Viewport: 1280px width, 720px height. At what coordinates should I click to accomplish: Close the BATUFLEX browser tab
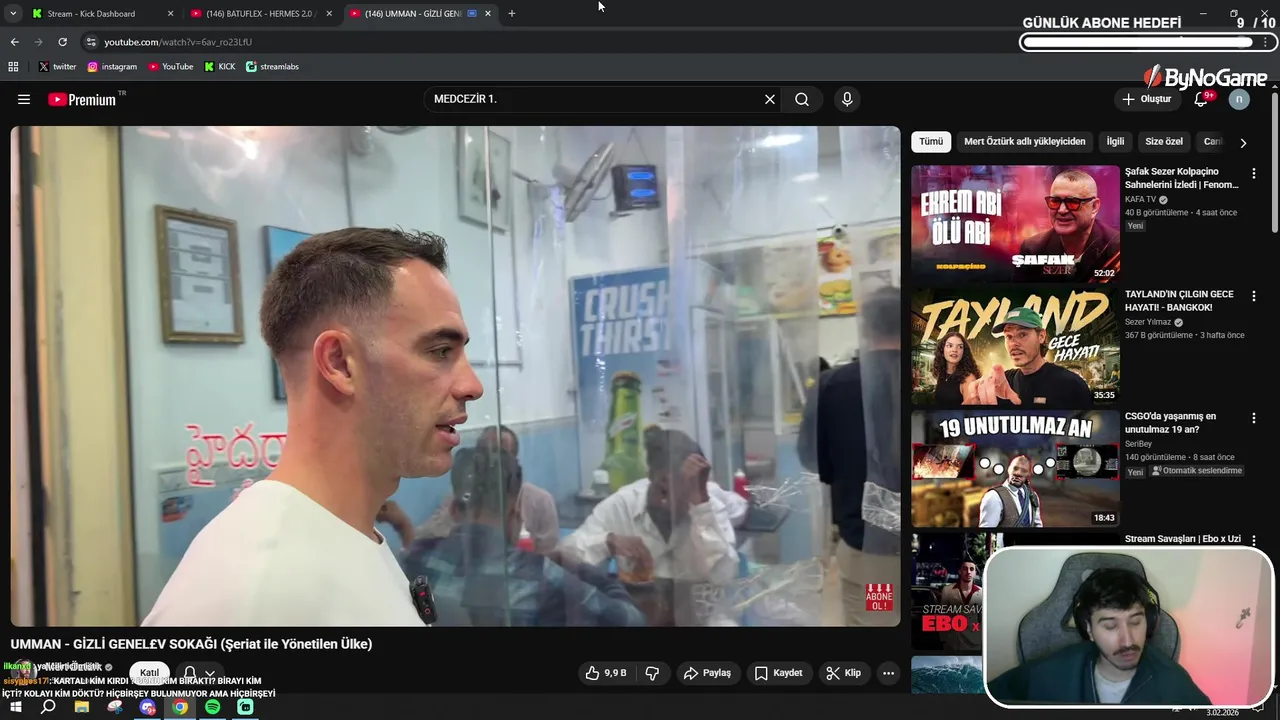[329, 14]
